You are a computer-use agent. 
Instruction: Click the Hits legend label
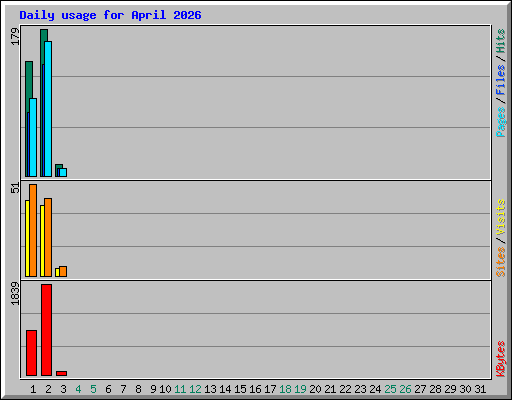[500, 41]
